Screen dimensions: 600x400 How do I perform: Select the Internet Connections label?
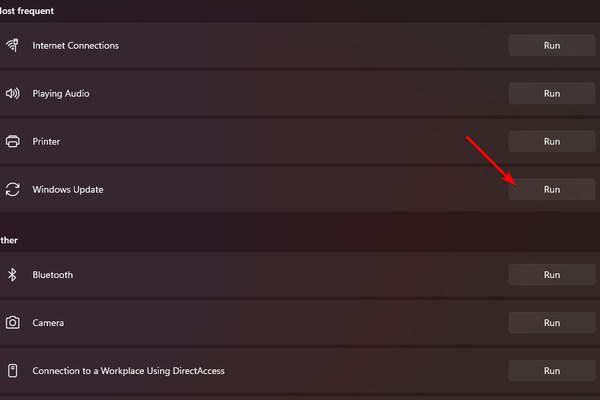(75, 46)
